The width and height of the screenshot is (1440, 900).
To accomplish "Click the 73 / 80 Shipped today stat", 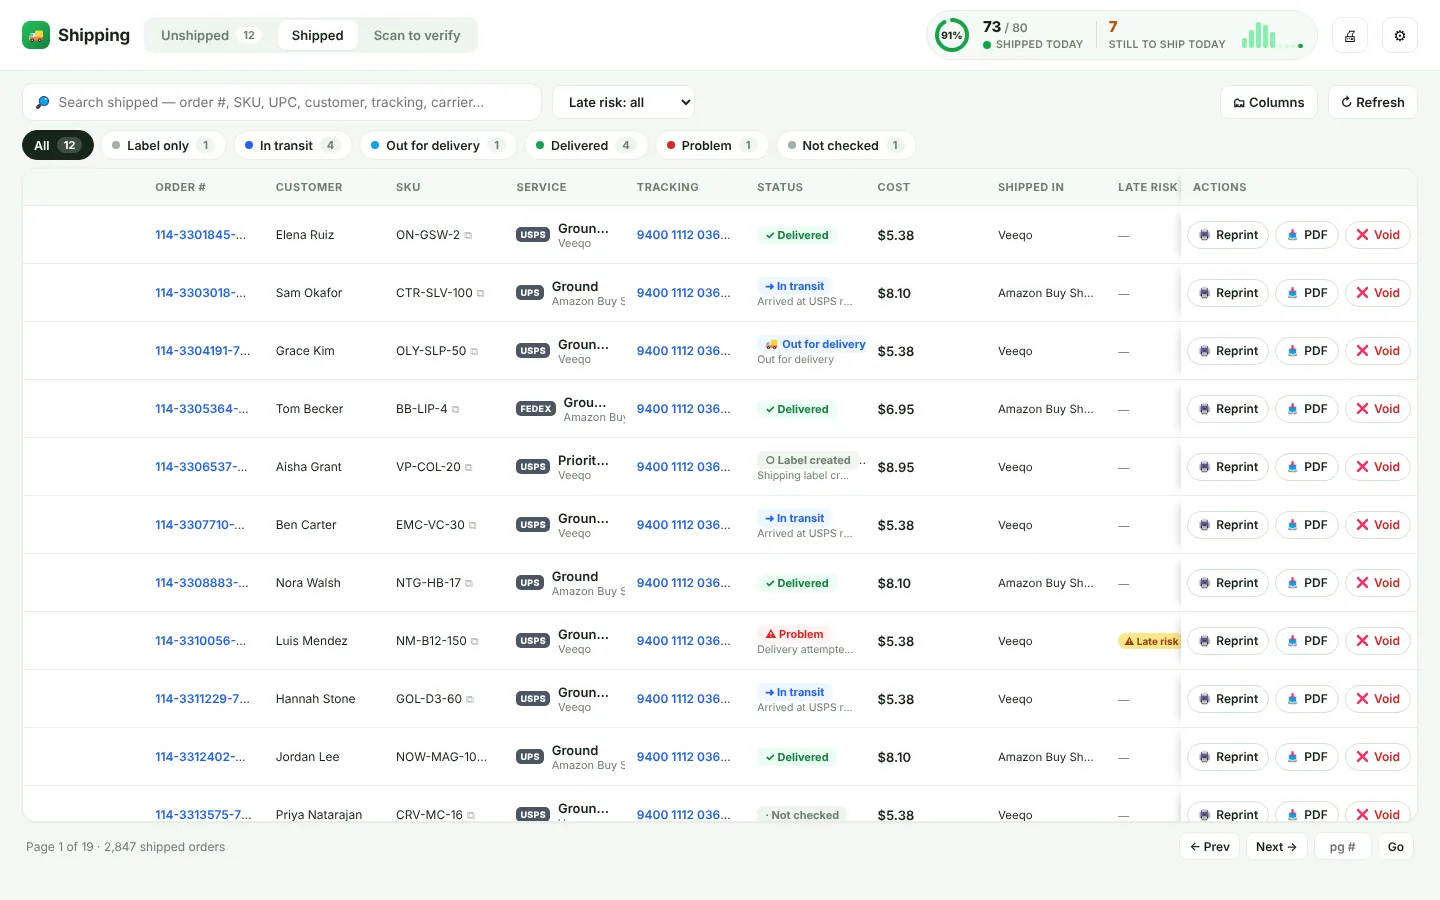I will [1033, 35].
